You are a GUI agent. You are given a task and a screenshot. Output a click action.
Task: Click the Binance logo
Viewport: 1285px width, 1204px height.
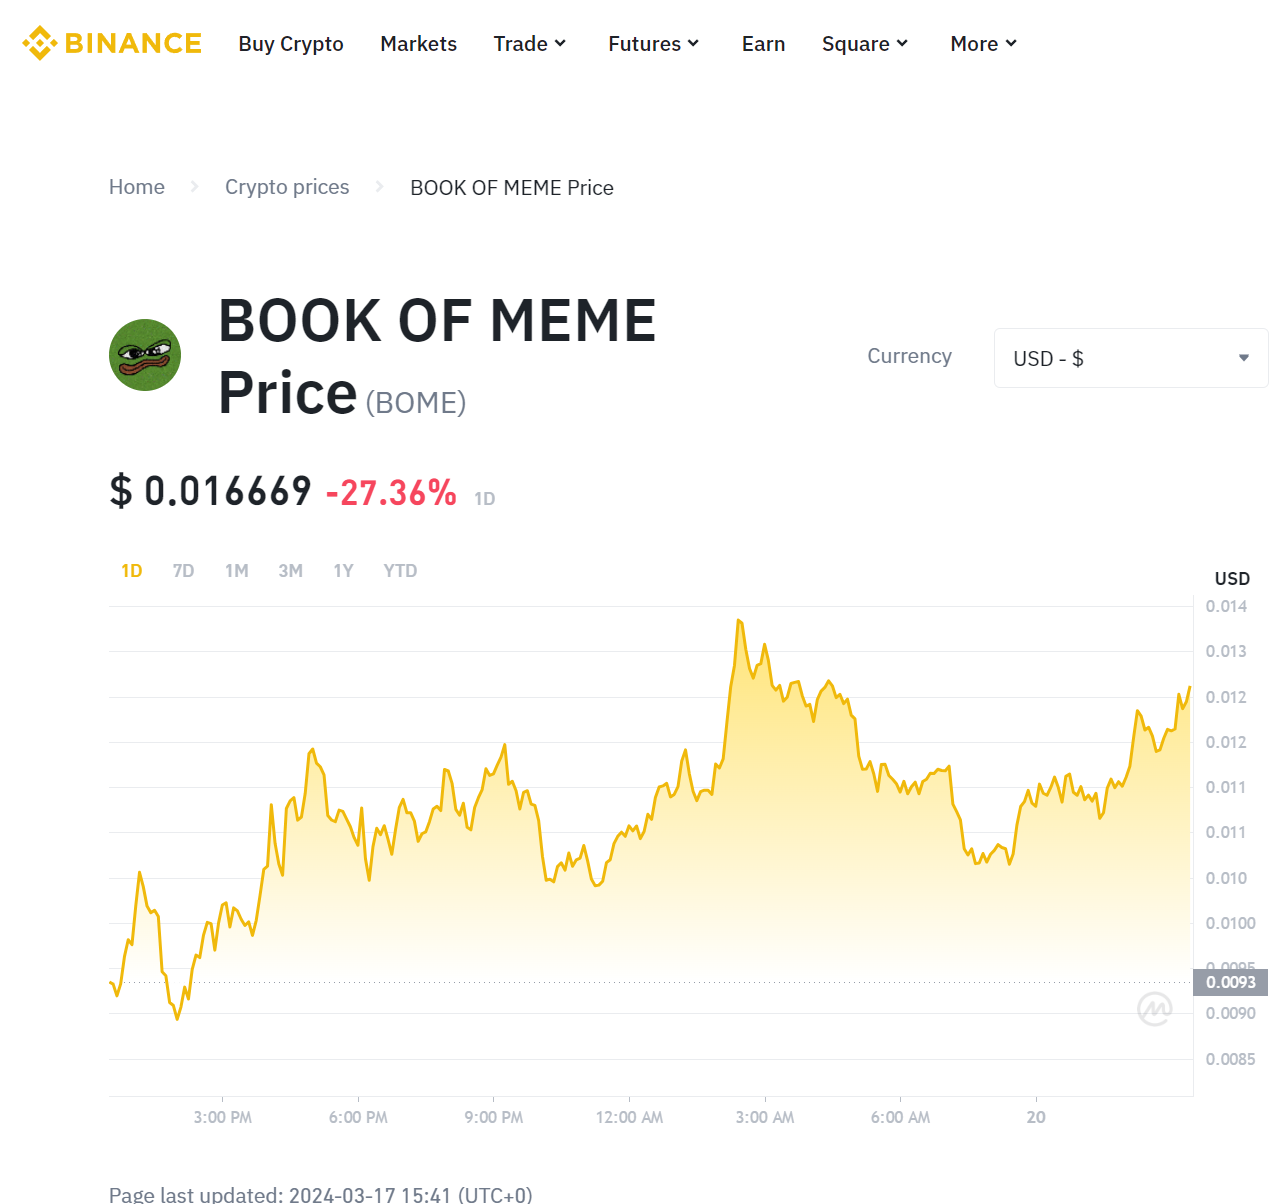tap(110, 43)
